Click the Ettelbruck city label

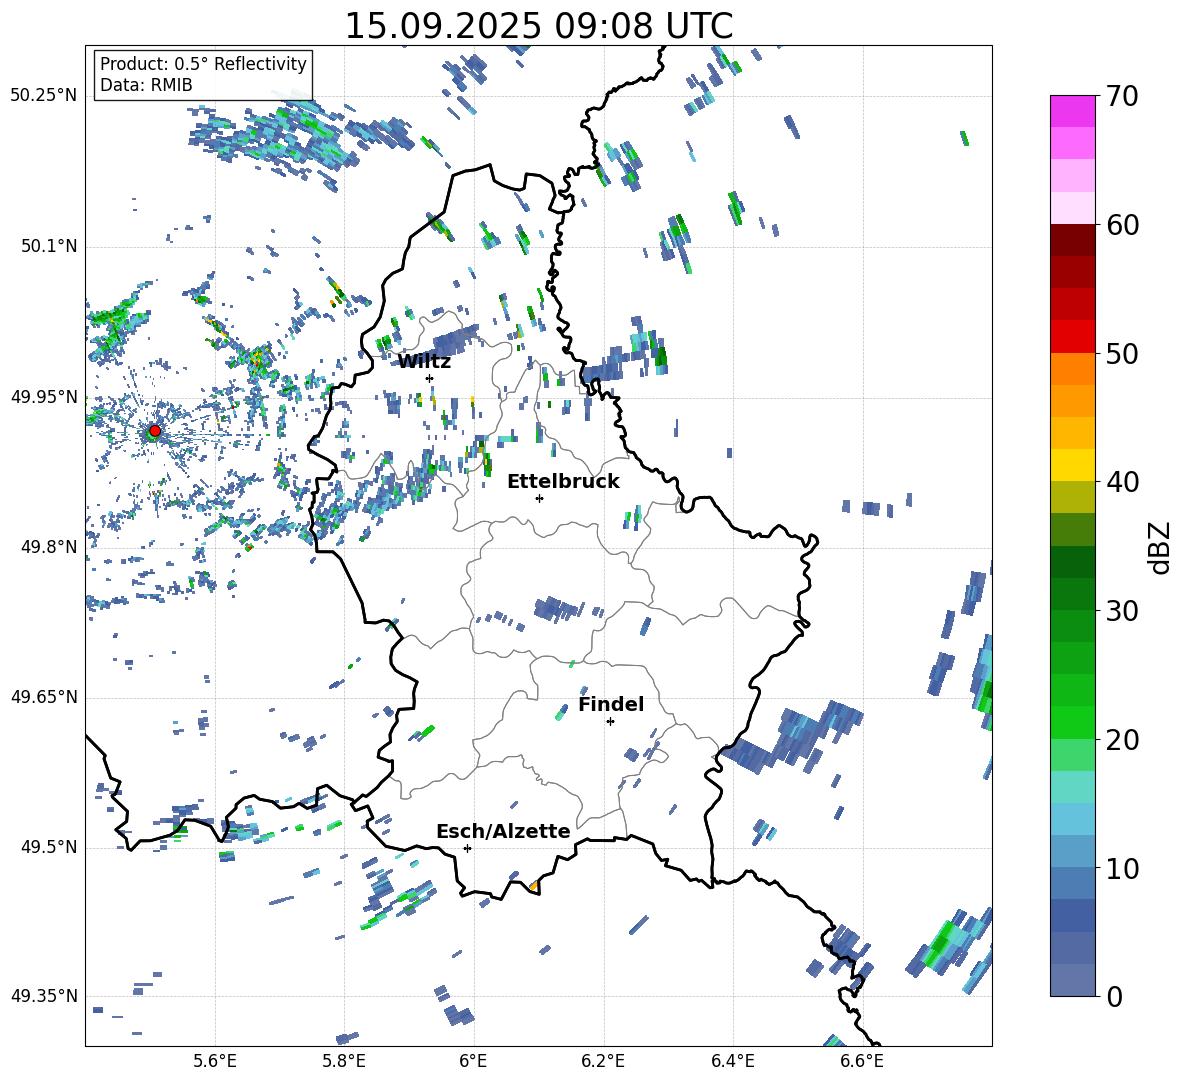(x=563, y=482)
